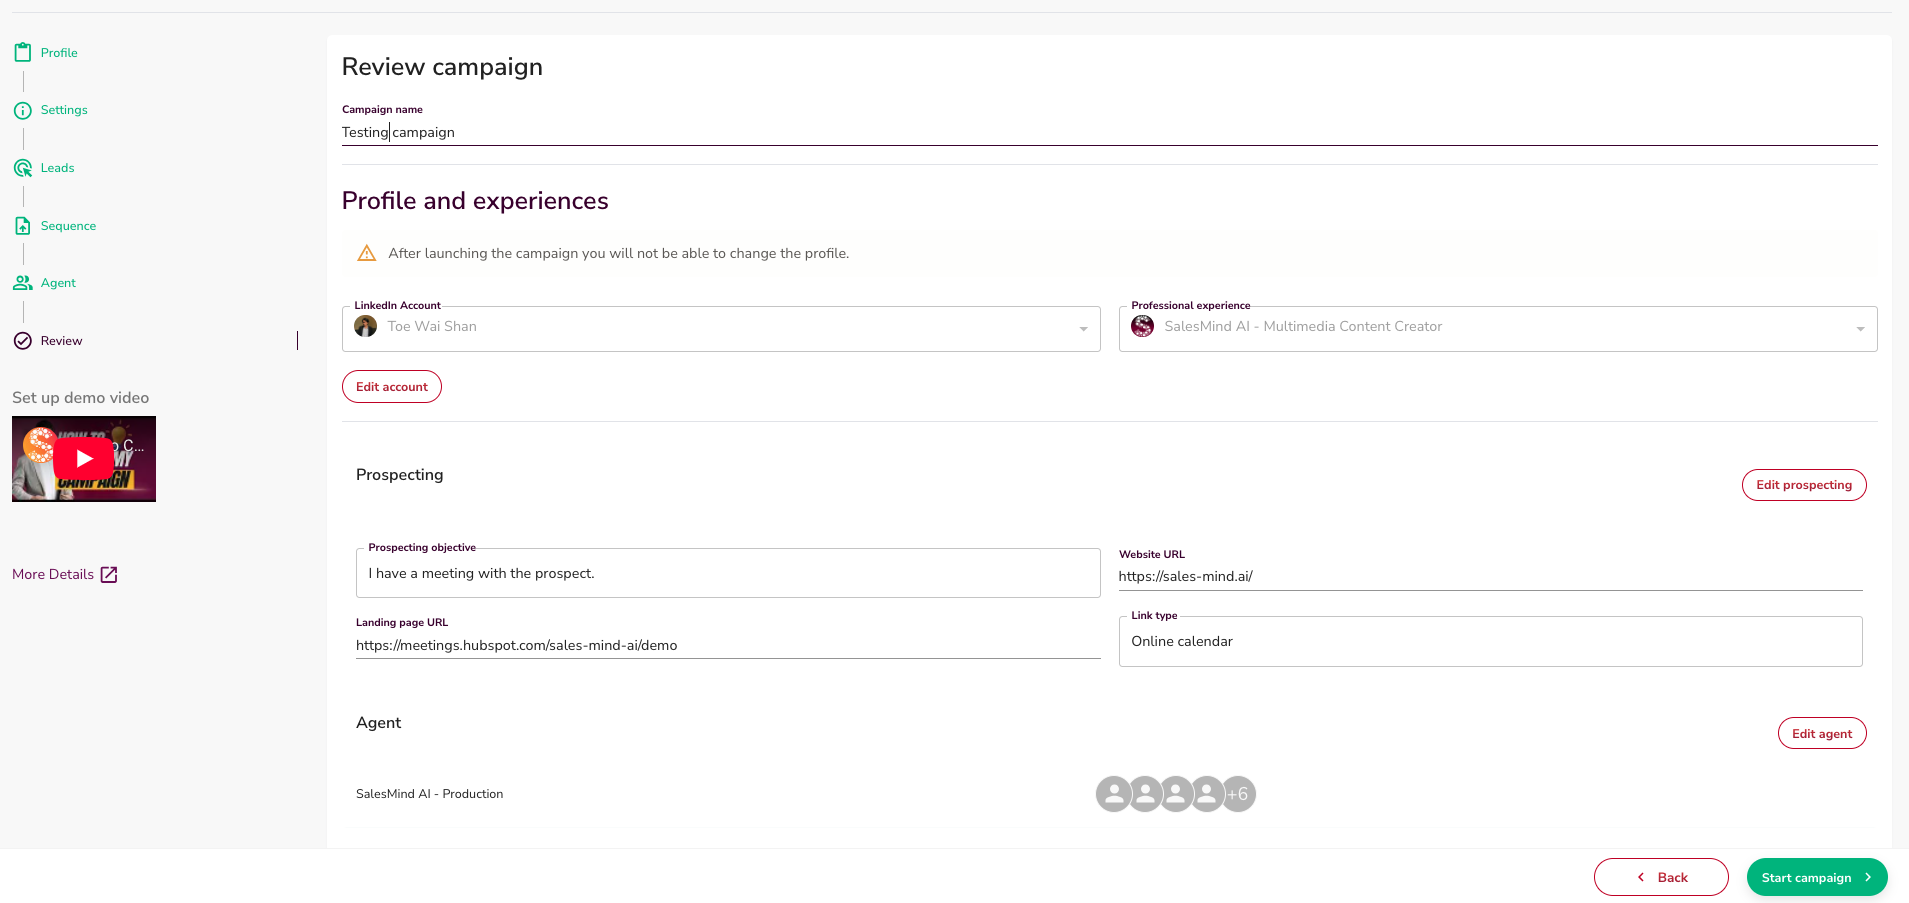Click the Sequence document icon in sidebar
Screen dimensions: 1909x903
tap(22, 226)
